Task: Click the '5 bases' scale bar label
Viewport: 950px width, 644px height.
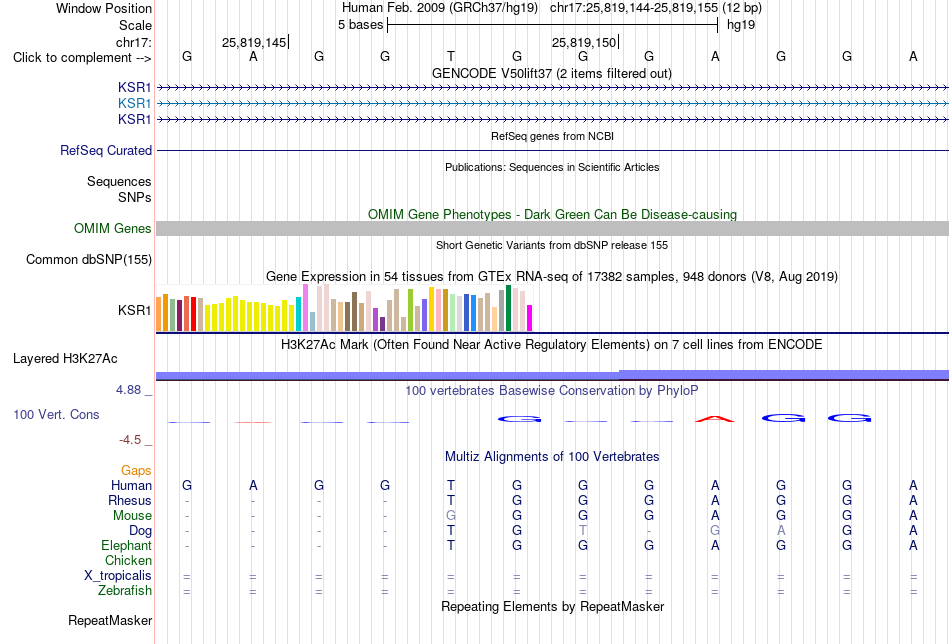Action: pos(360,25)
